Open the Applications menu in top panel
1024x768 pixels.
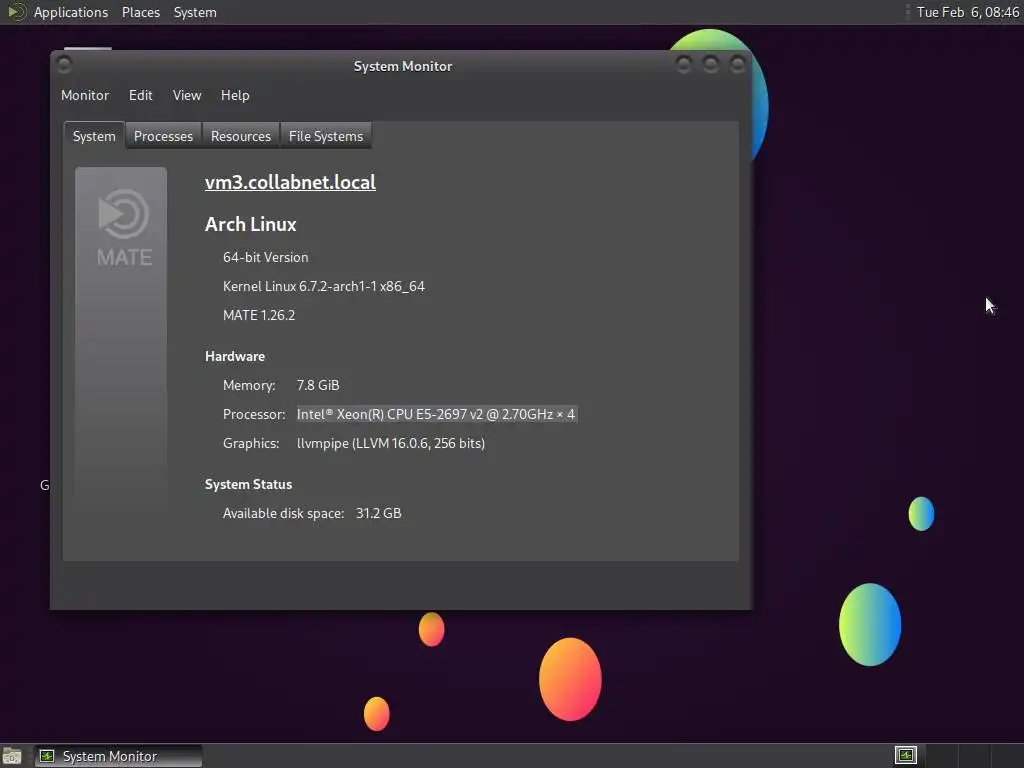(71, 12)
